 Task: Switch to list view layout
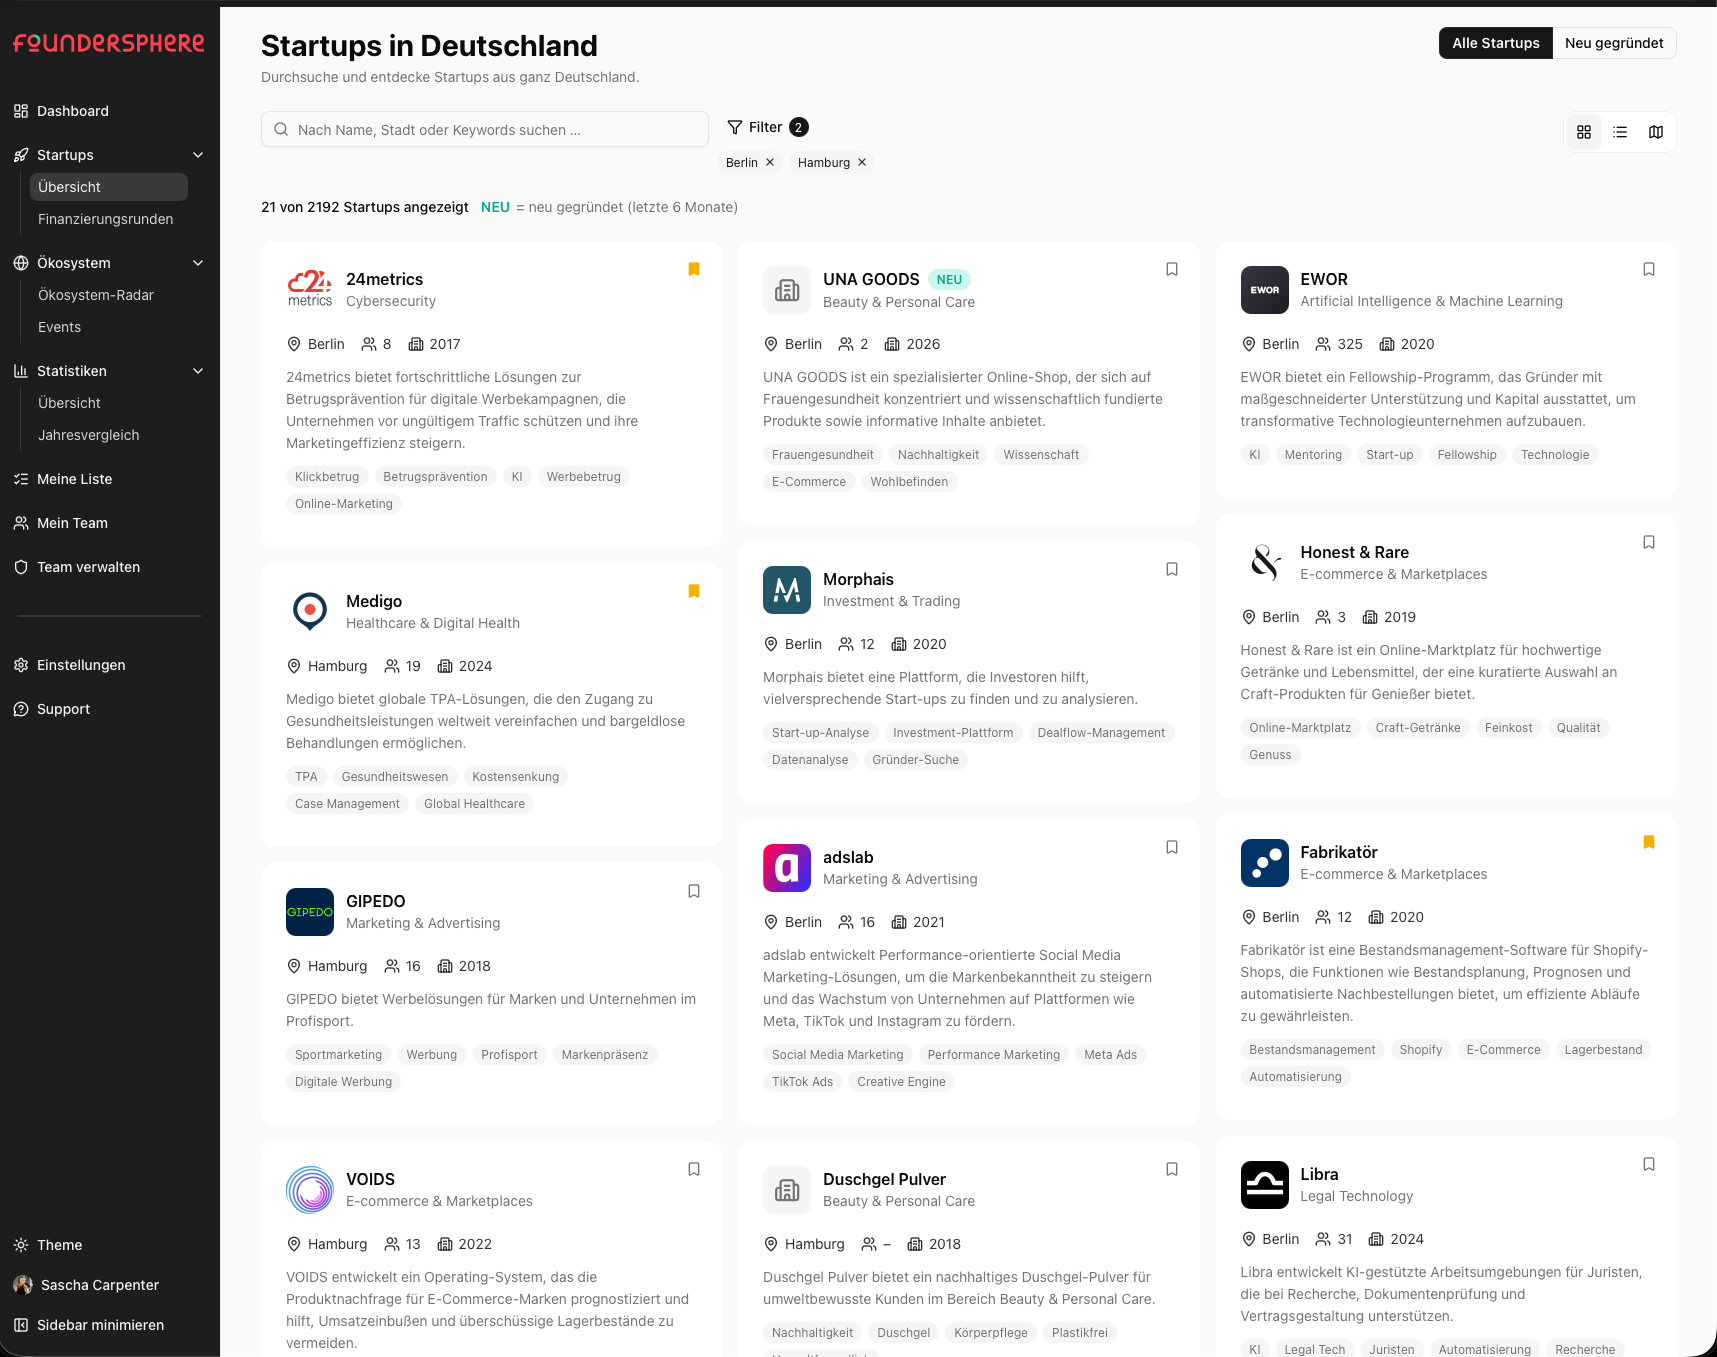coord(1620,132)
